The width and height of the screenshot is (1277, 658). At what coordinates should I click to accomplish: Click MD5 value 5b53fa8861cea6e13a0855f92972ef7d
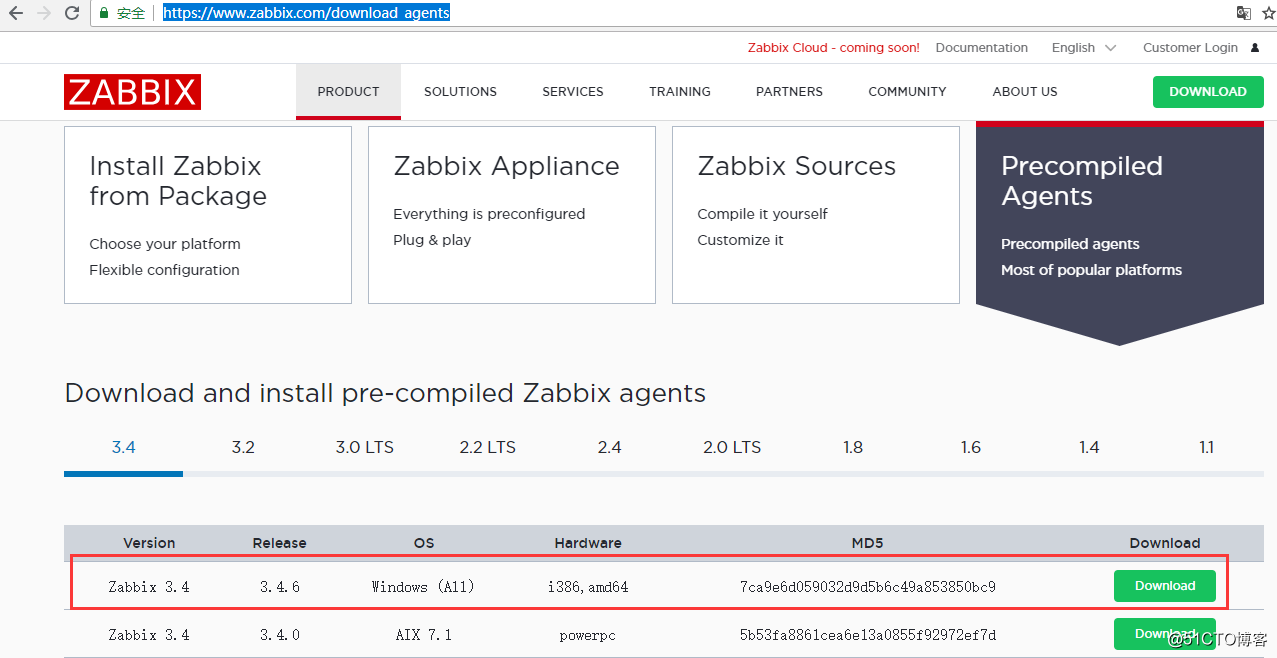pyautogui.click(x=867, y=635)
